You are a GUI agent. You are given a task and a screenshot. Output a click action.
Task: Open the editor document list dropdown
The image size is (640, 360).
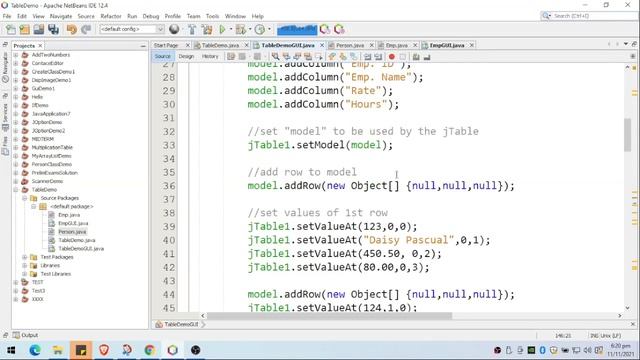tap(626, 44)
